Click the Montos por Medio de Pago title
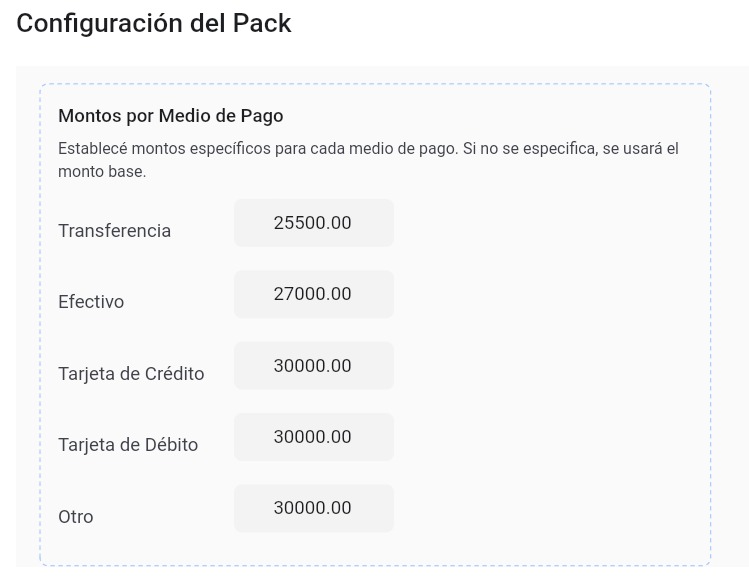Viewport: 749px width, 580px height. [171, 116]
